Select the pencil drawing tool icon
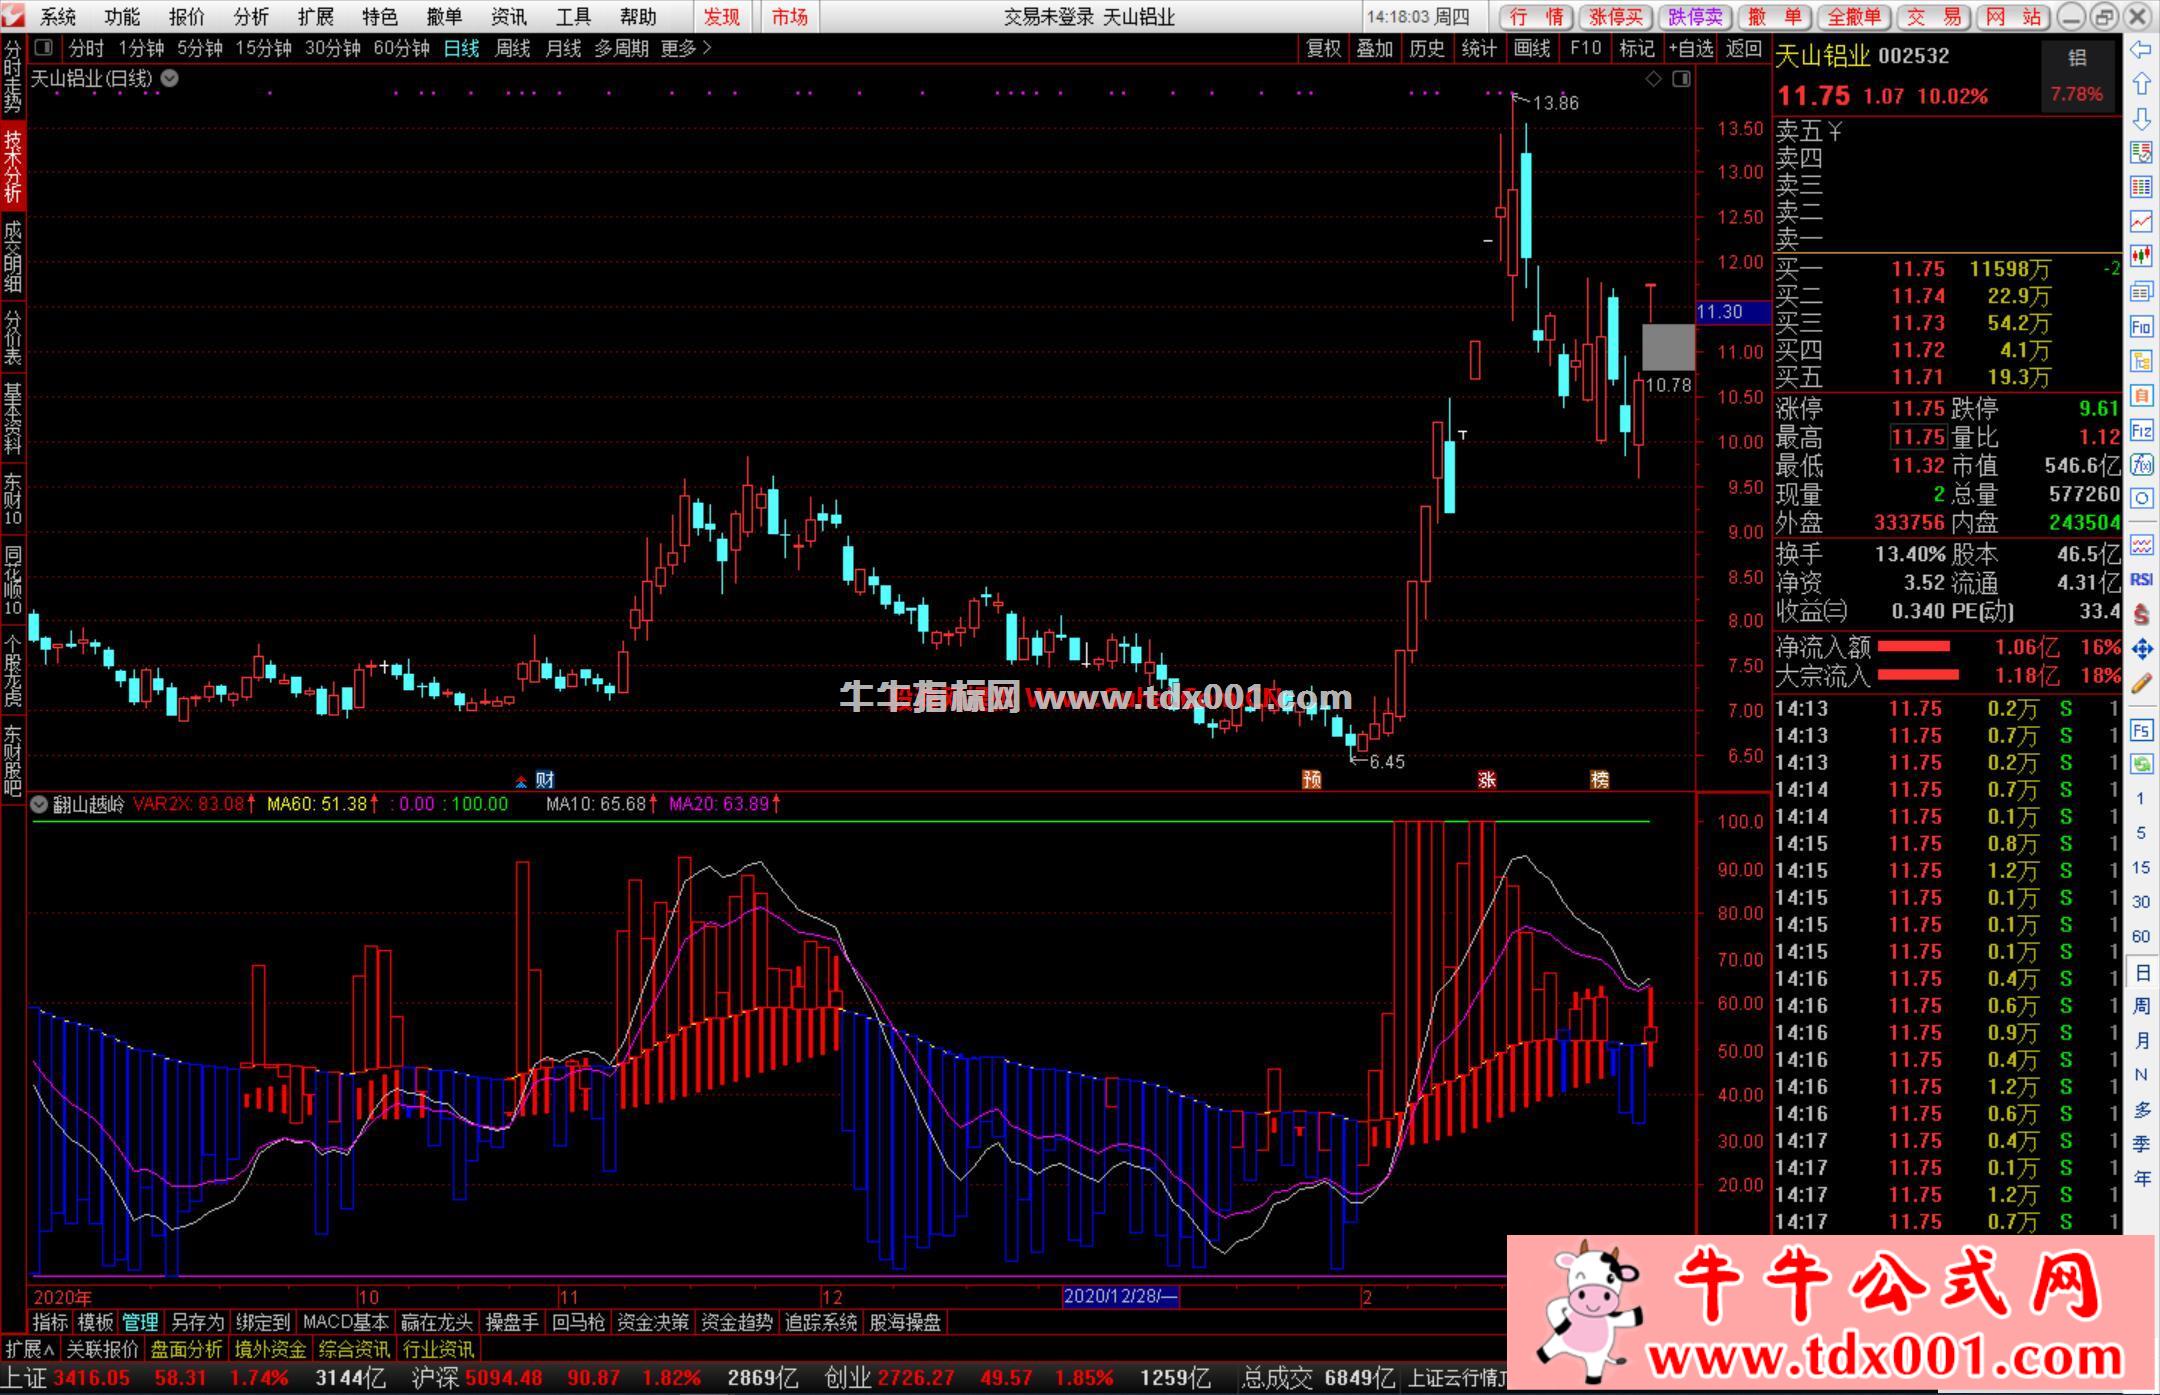The image size is (2160, 1395). tap(2141, 684)
